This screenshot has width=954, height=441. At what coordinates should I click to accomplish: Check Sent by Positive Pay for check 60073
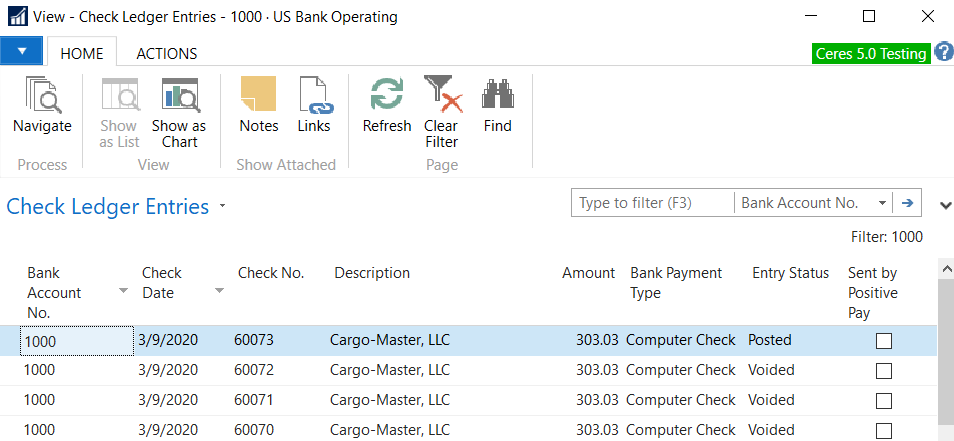click(883, 341)
